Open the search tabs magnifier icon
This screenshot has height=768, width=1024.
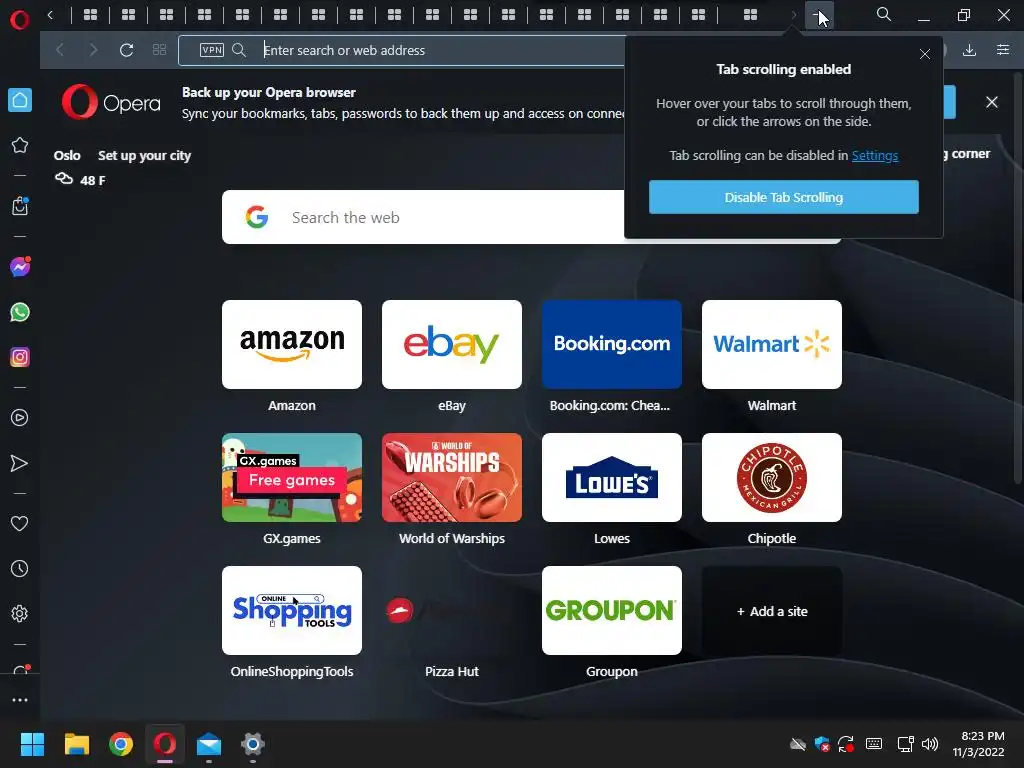pos(884,14)
